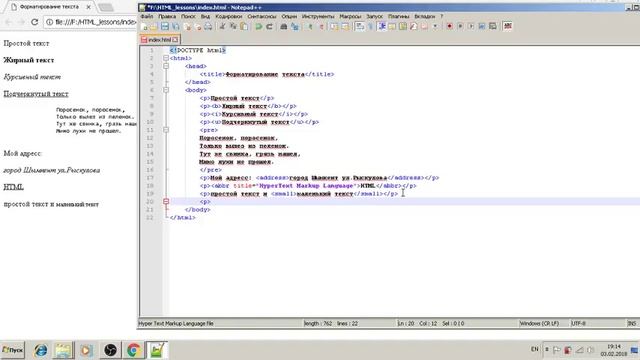Reload the page in the browser
Screen dimensions: 640x360
(35, 22)
